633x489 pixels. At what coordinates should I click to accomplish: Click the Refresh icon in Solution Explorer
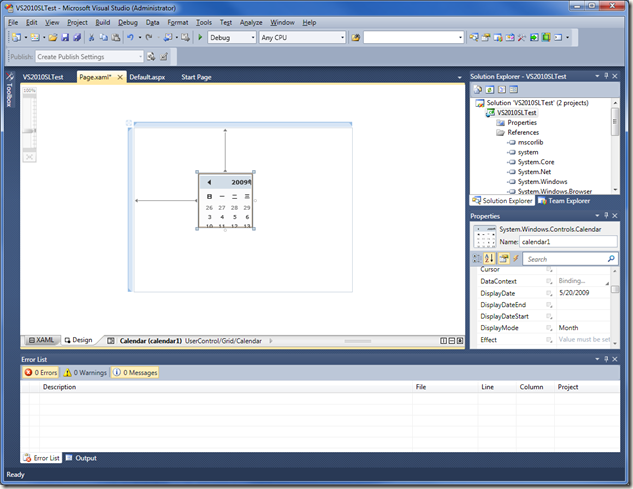click(x=490, y=89)
